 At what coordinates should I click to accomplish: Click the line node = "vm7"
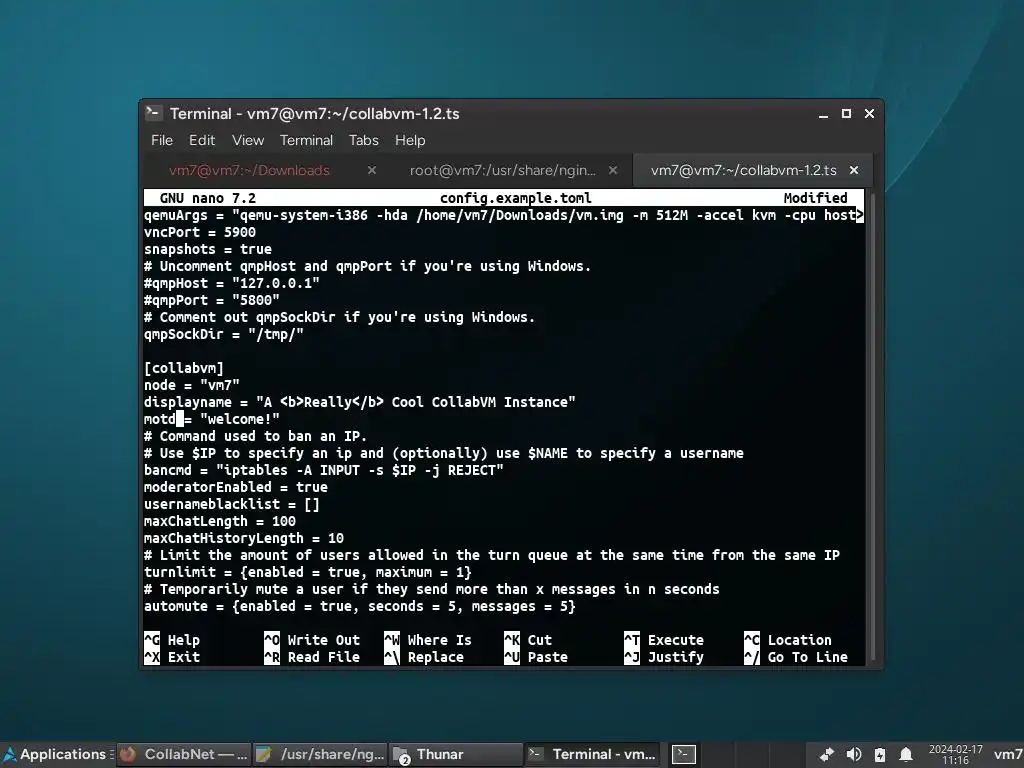coord(192,385)
